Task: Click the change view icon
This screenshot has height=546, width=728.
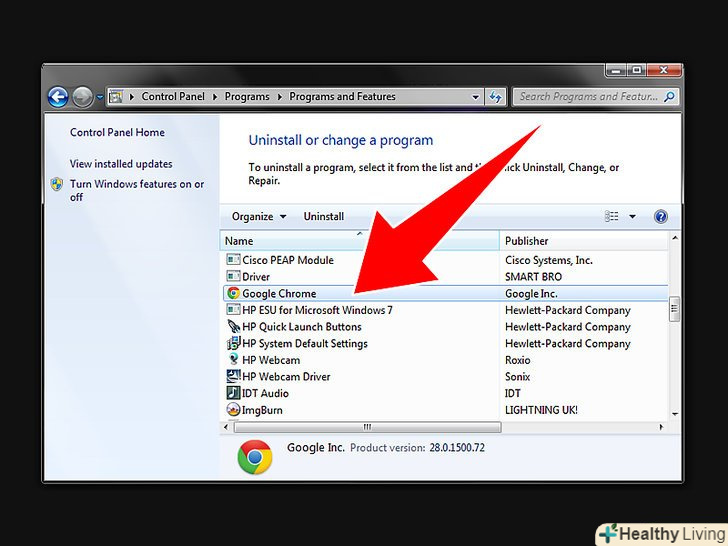Action: pyautogui.click(x=611, y=216)
